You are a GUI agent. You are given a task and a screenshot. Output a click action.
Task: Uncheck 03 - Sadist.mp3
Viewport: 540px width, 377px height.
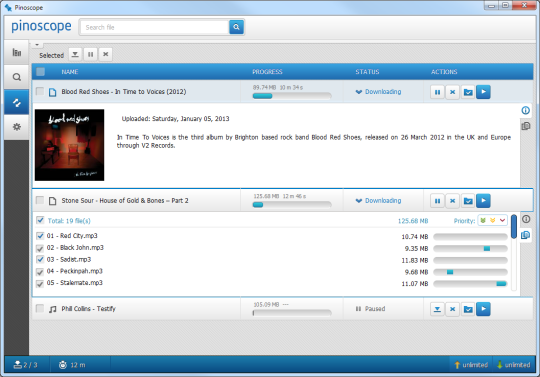[40, 259]
